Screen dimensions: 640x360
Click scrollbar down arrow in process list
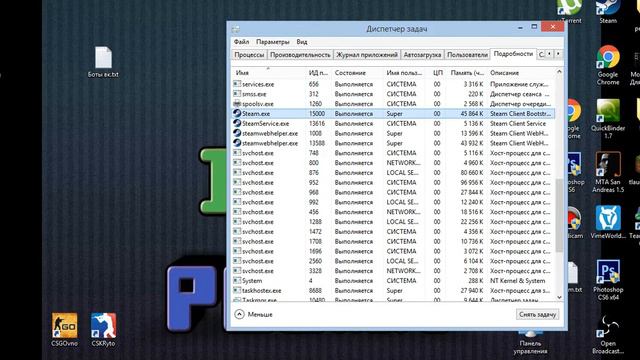(559, 298)
